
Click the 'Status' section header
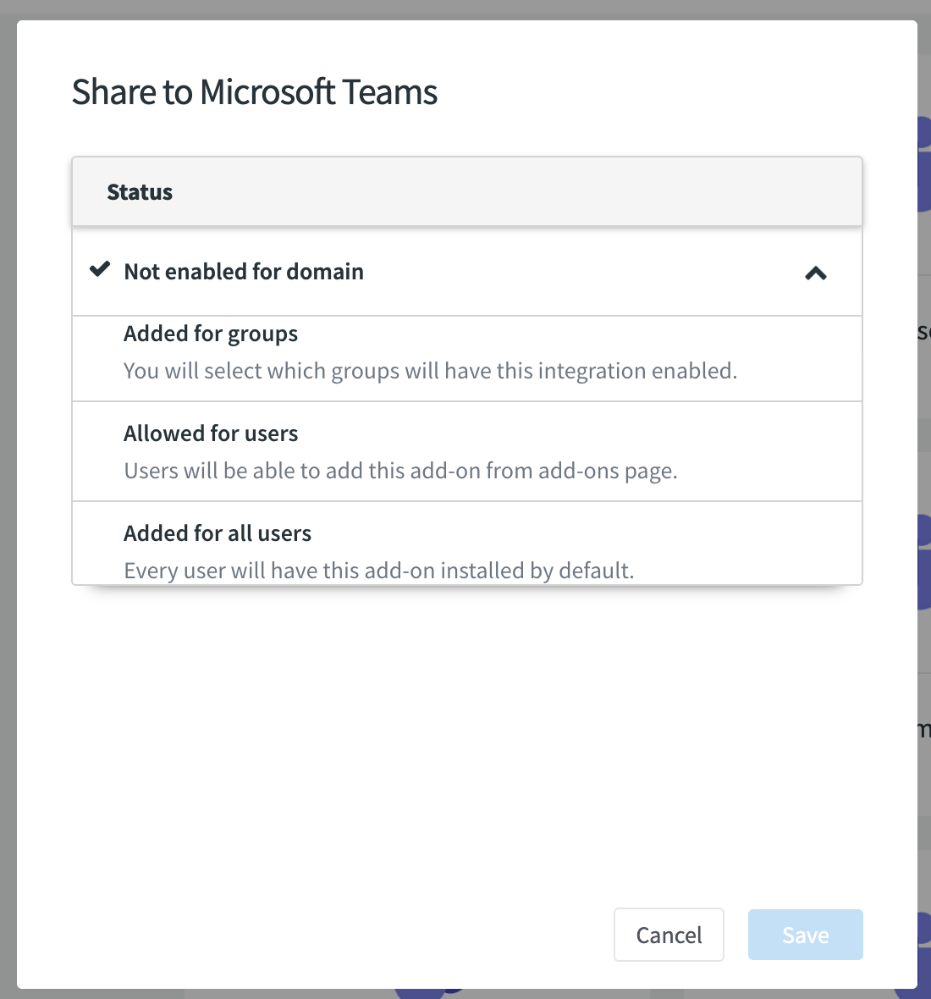(467, 192)
